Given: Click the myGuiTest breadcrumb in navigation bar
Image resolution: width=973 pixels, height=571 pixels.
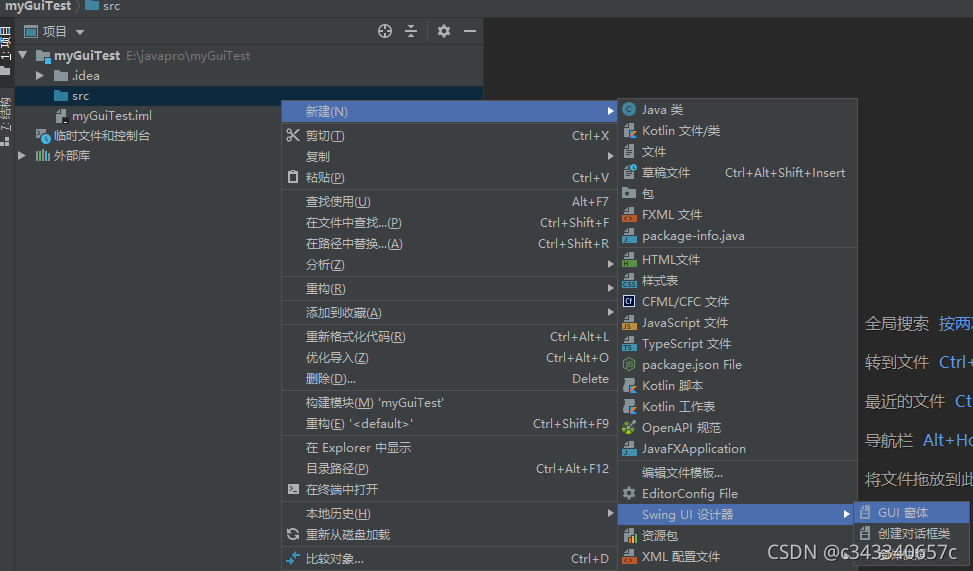Looking at the screenshot, I should pyautogui.click(x=38, y=6).
